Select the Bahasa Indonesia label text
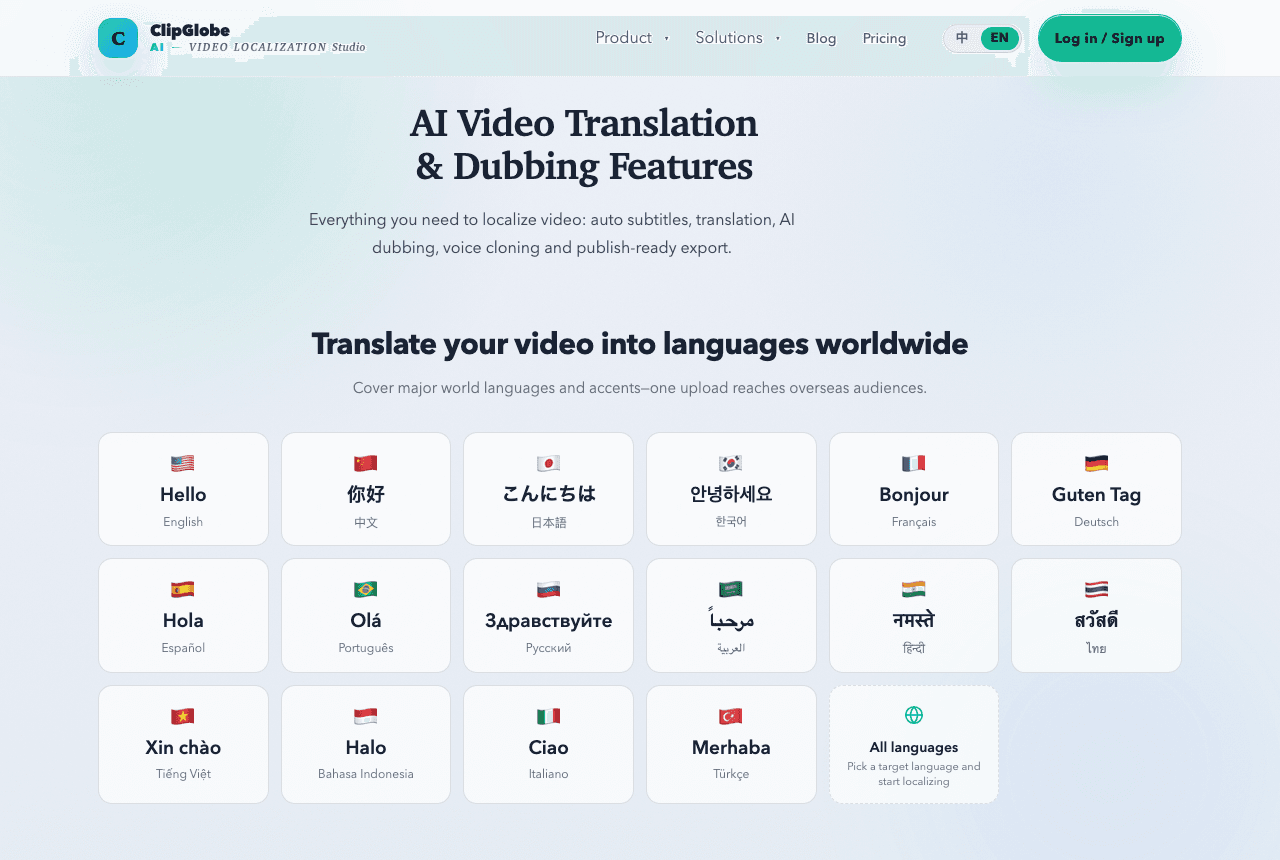The image size is (1280, 860). pos(366,774)
